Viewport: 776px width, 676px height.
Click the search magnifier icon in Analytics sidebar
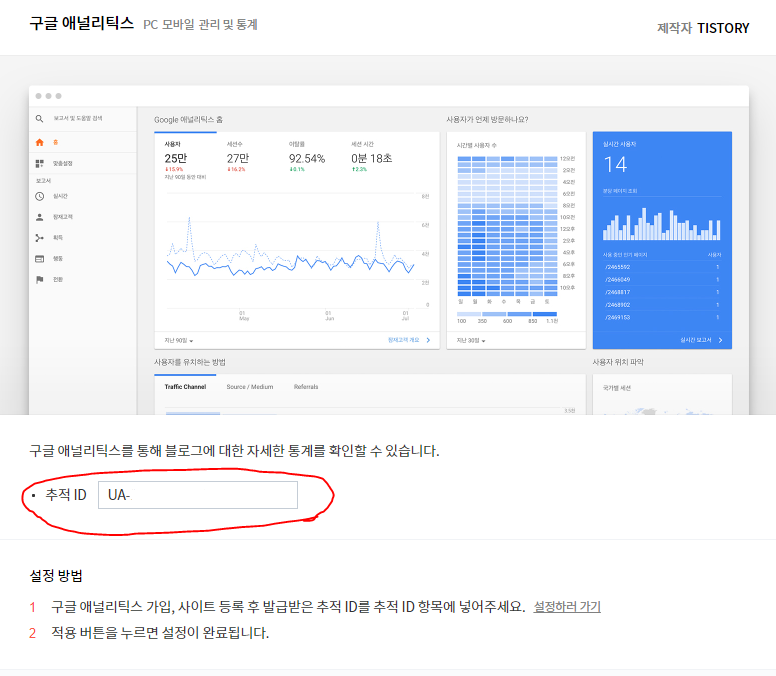click(40, 119)
